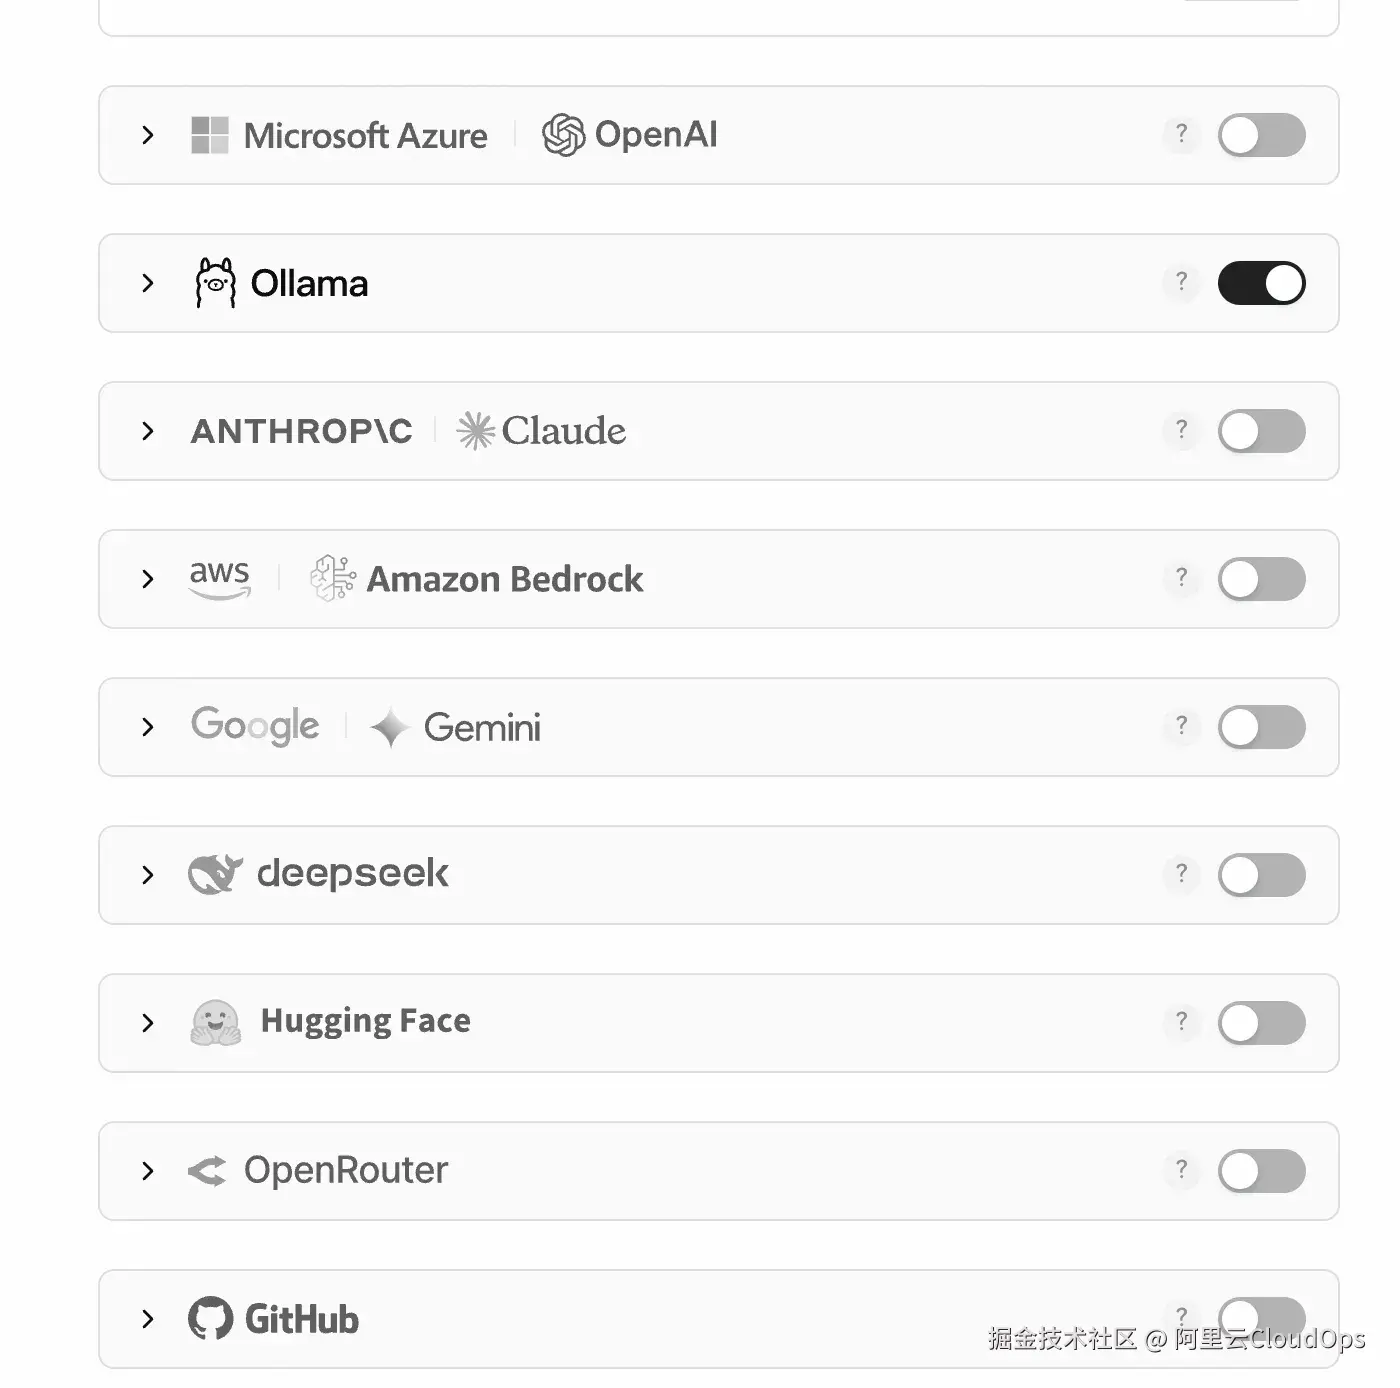Turn on the Google Gemini switch

(x=1261, y=727)
